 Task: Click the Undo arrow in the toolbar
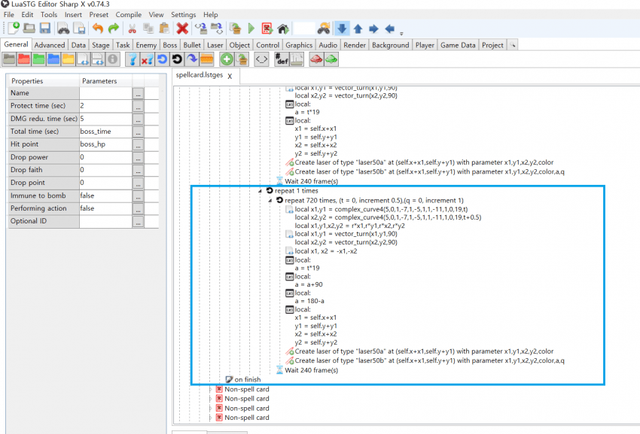coord(99,30)
